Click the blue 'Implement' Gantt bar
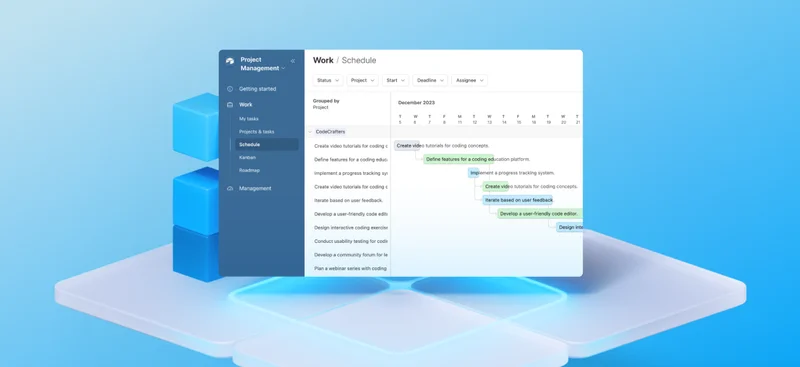Screen dimensions: 800x367 point(474,173)
